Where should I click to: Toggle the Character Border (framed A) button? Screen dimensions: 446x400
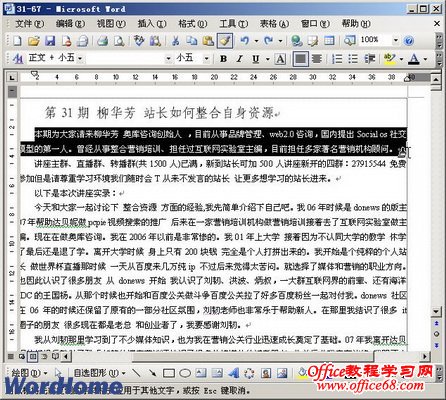pyautogui.click(x=280, y=59)
